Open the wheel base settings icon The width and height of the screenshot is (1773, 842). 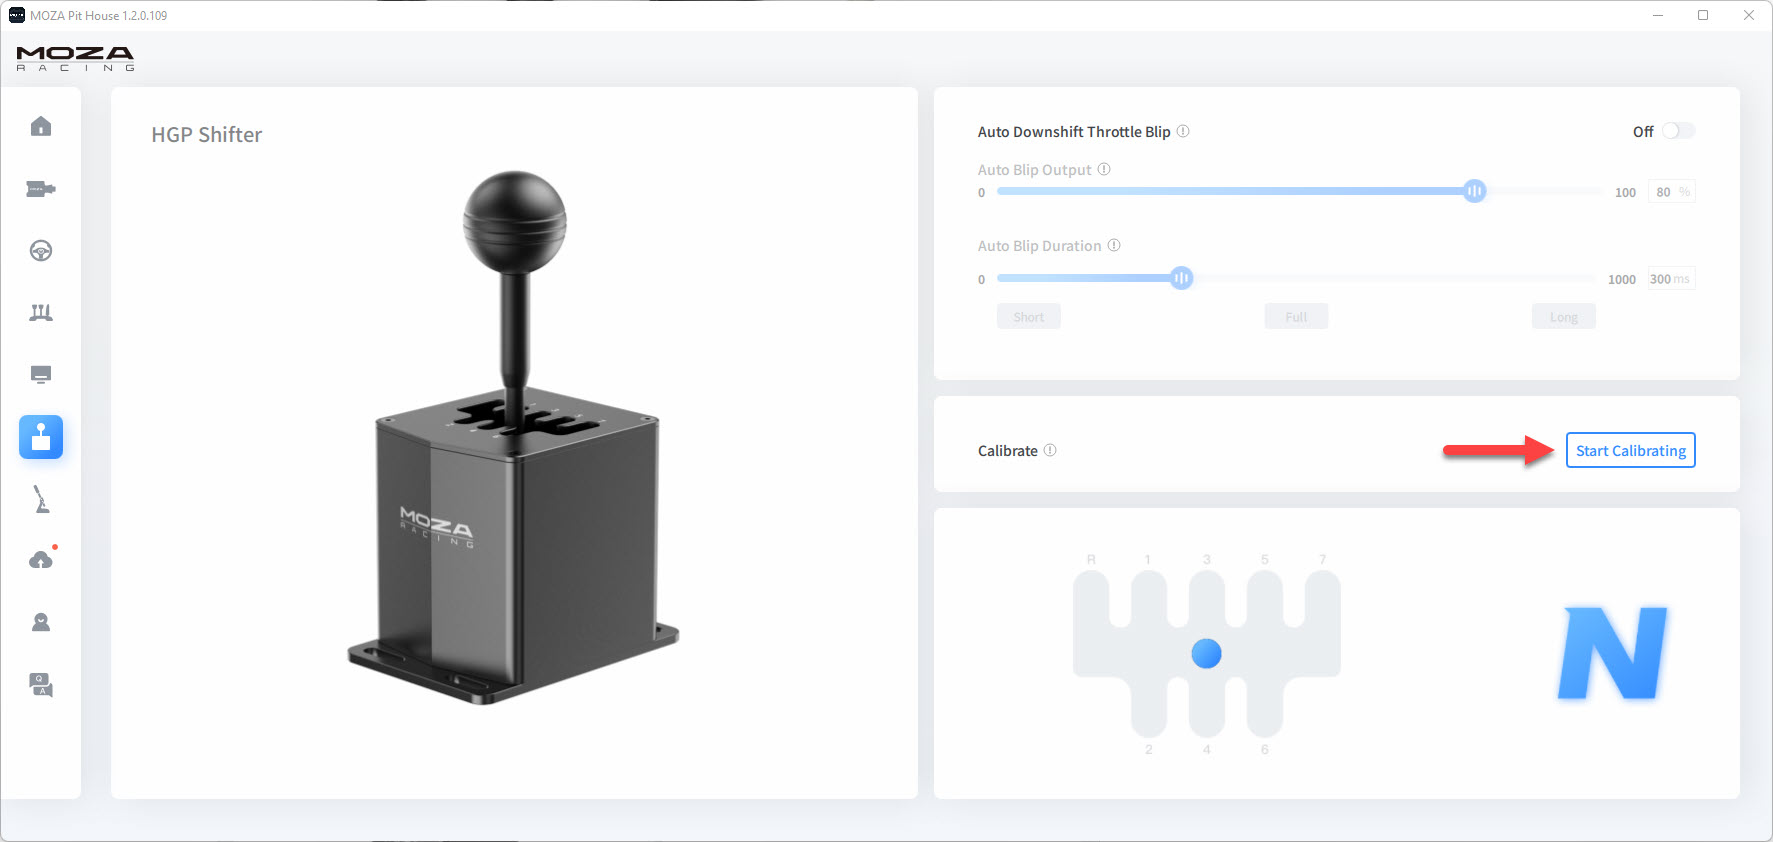click(x=41, y=189)
